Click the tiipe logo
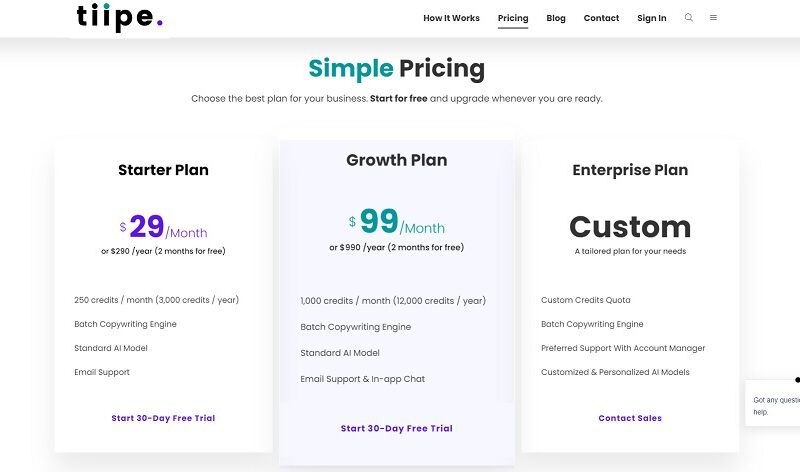Image resolution: width=800 pixels, height=472 pixels. point(119,17)
